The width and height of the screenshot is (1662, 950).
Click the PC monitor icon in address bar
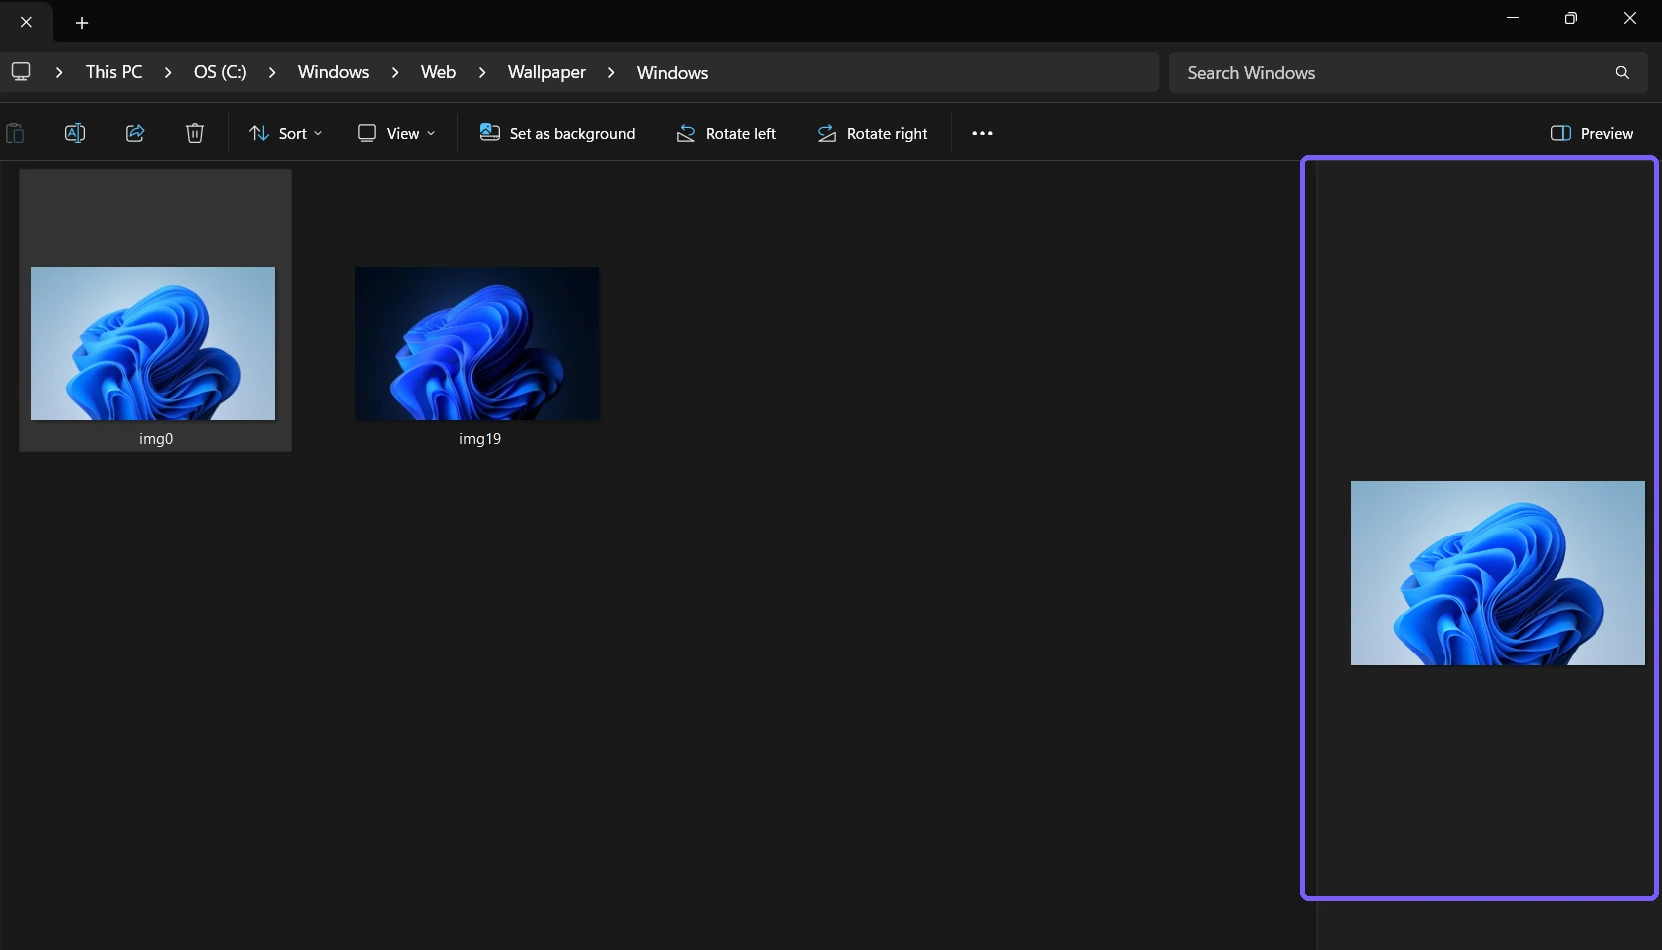tap(21, 72)
